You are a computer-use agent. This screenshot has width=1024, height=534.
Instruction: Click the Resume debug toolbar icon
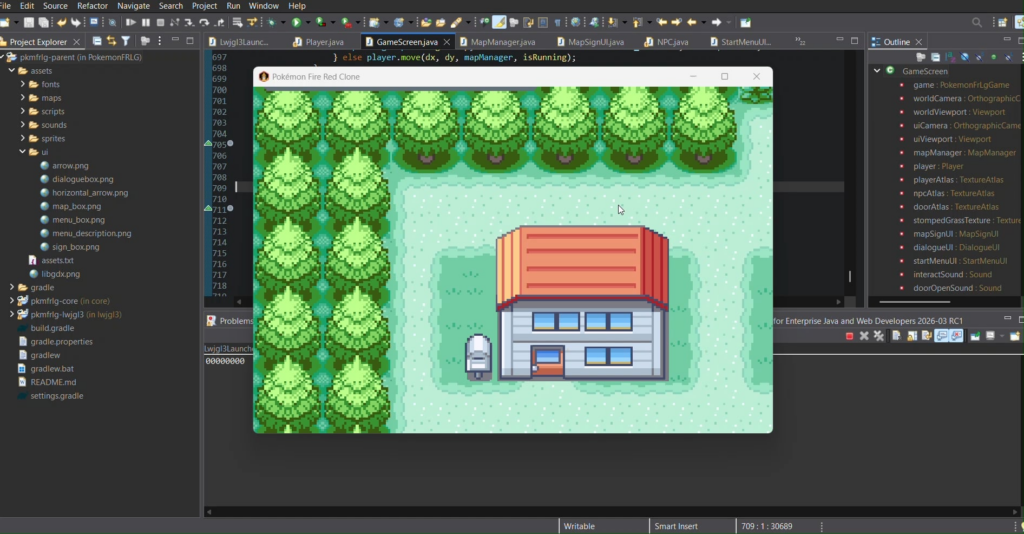click(131, 23)
